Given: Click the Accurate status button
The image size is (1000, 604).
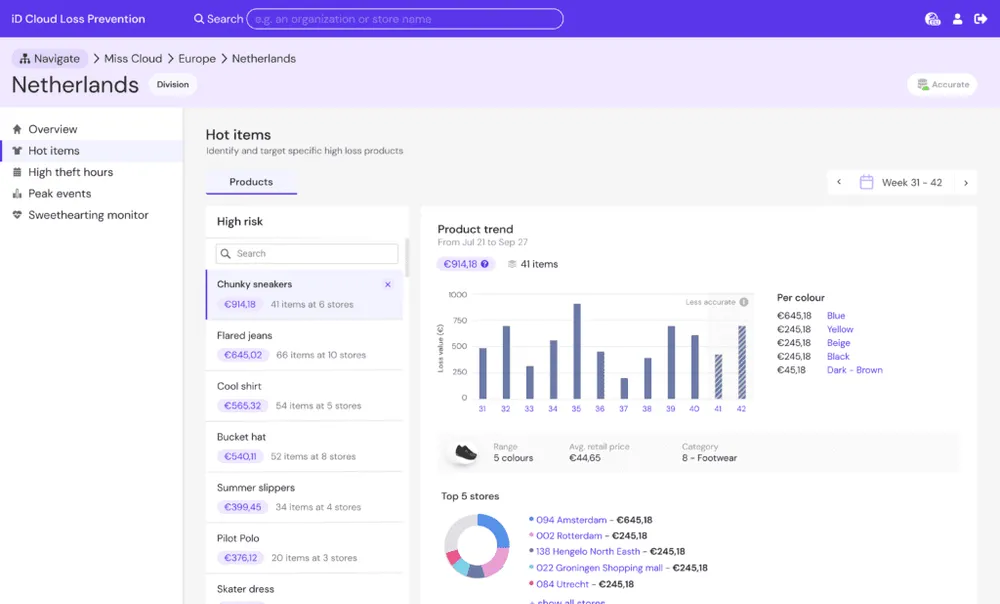Looking at the screenshot, I should (942, 85).
